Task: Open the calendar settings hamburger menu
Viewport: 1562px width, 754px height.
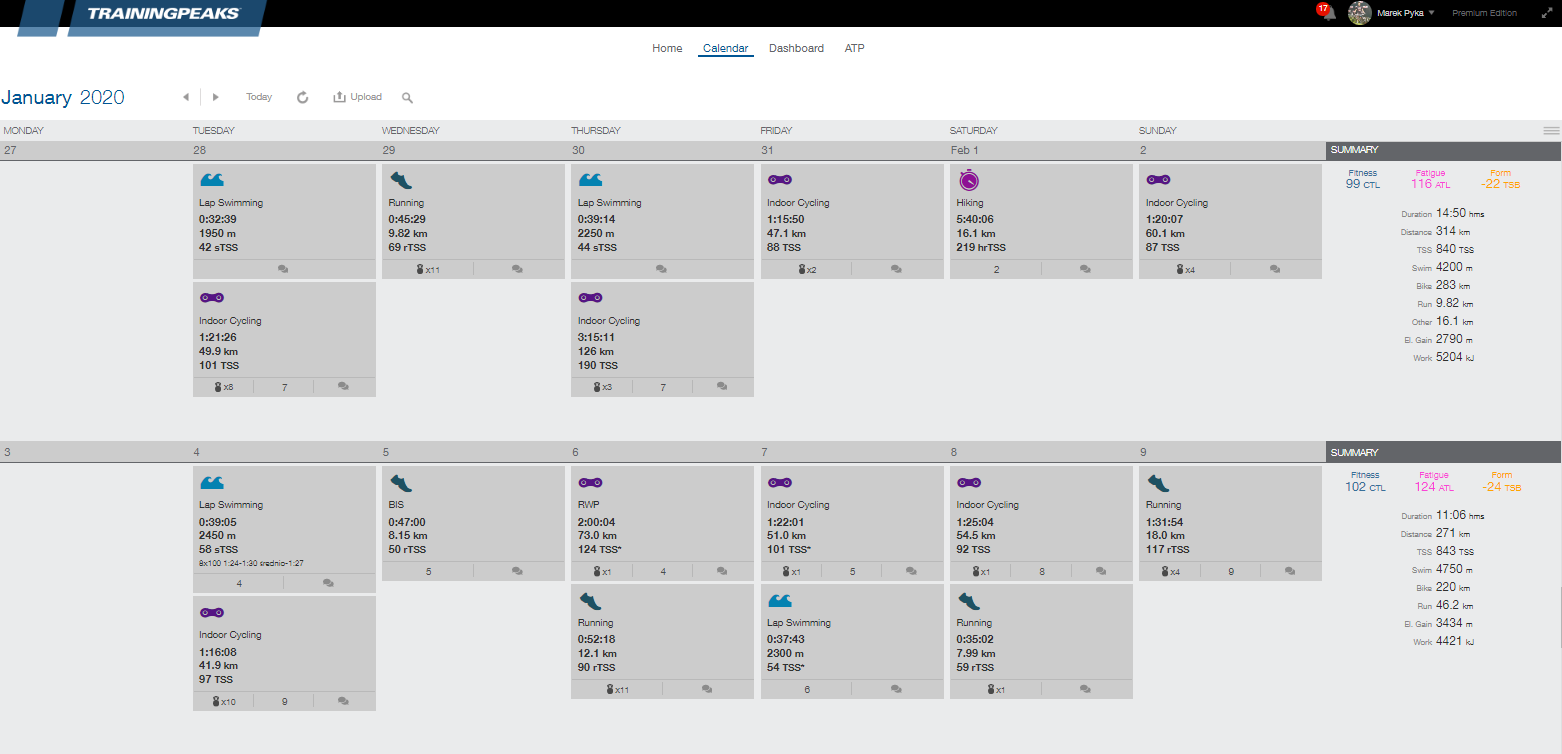Action: point(1551,130)
